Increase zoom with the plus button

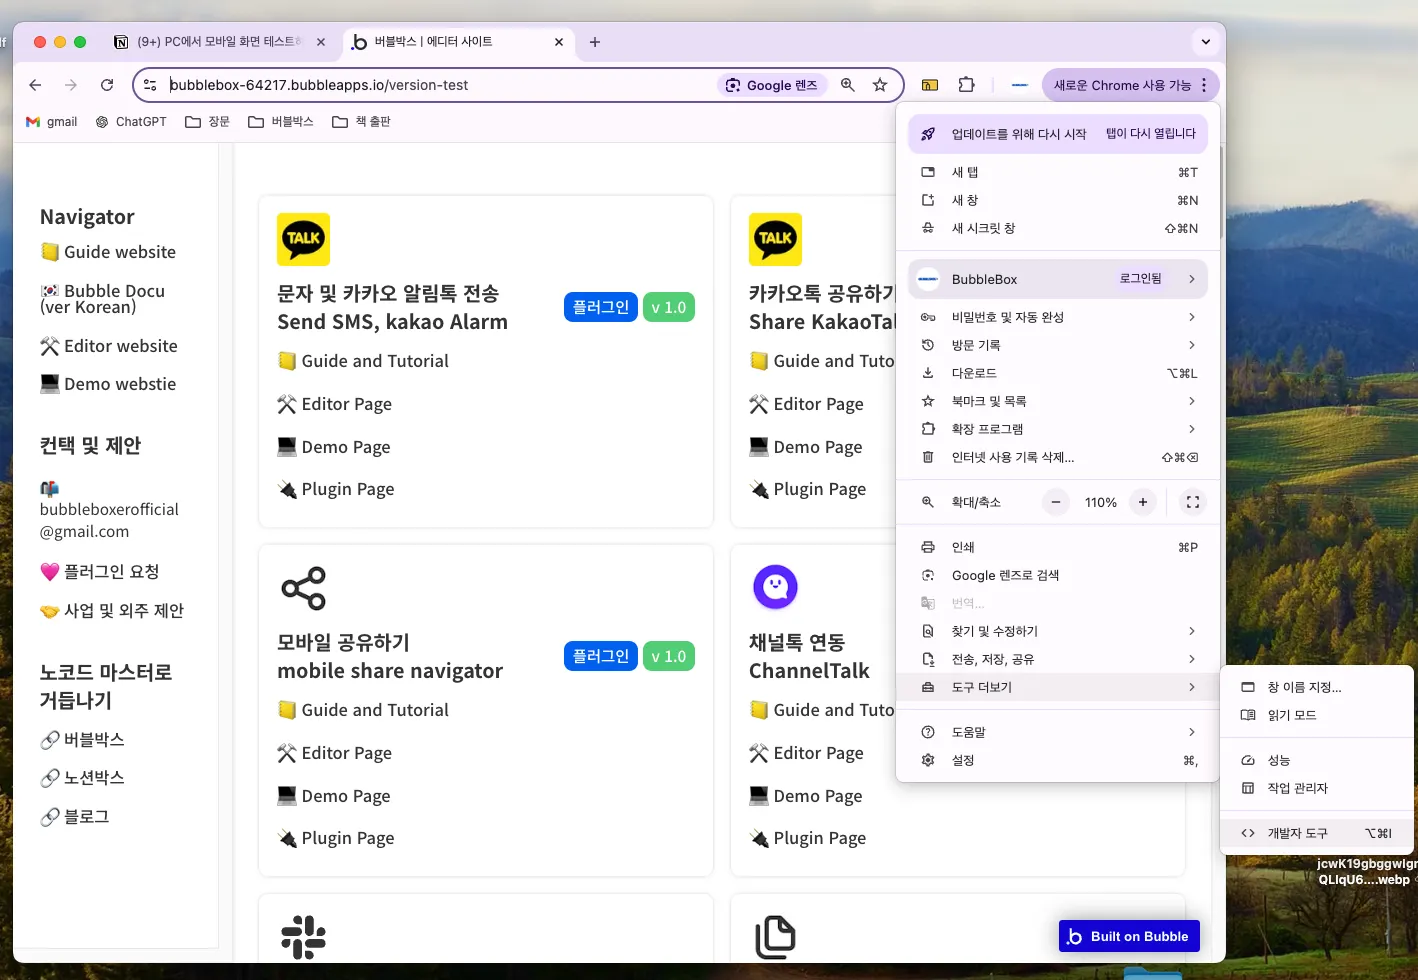click(1143, 502)
